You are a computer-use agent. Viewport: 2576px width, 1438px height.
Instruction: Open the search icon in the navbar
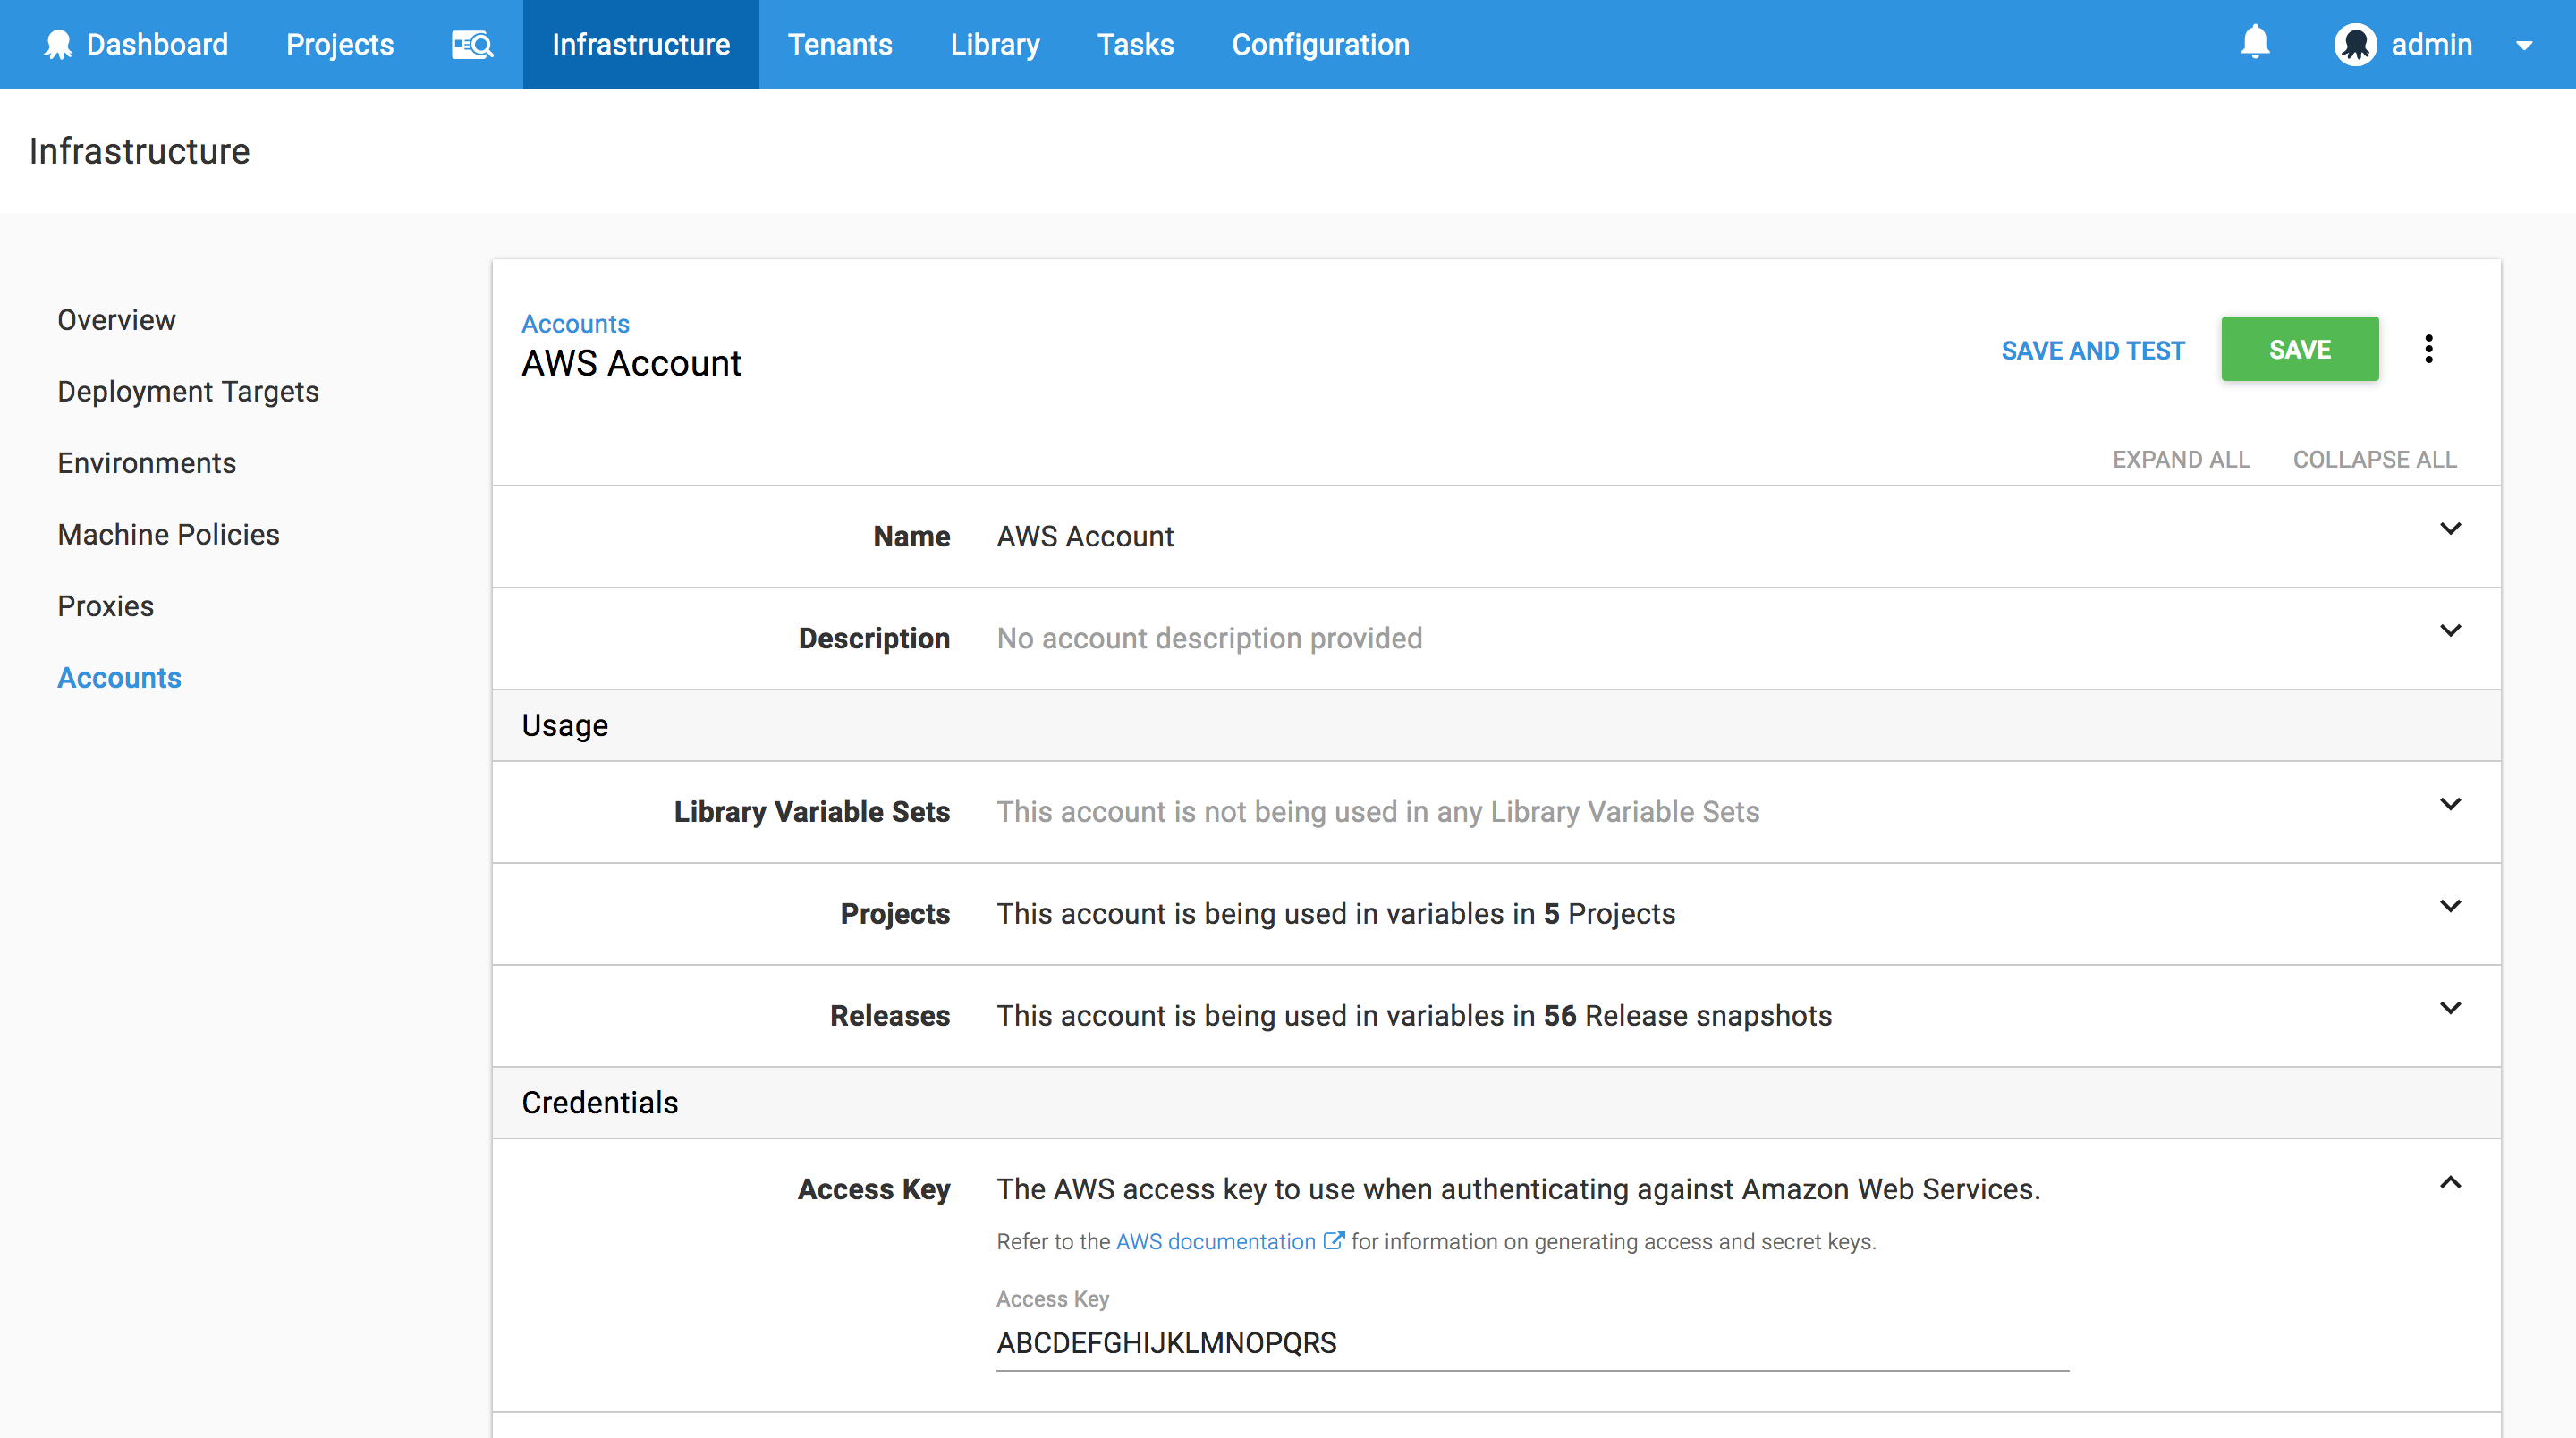(x=472, y=44)
